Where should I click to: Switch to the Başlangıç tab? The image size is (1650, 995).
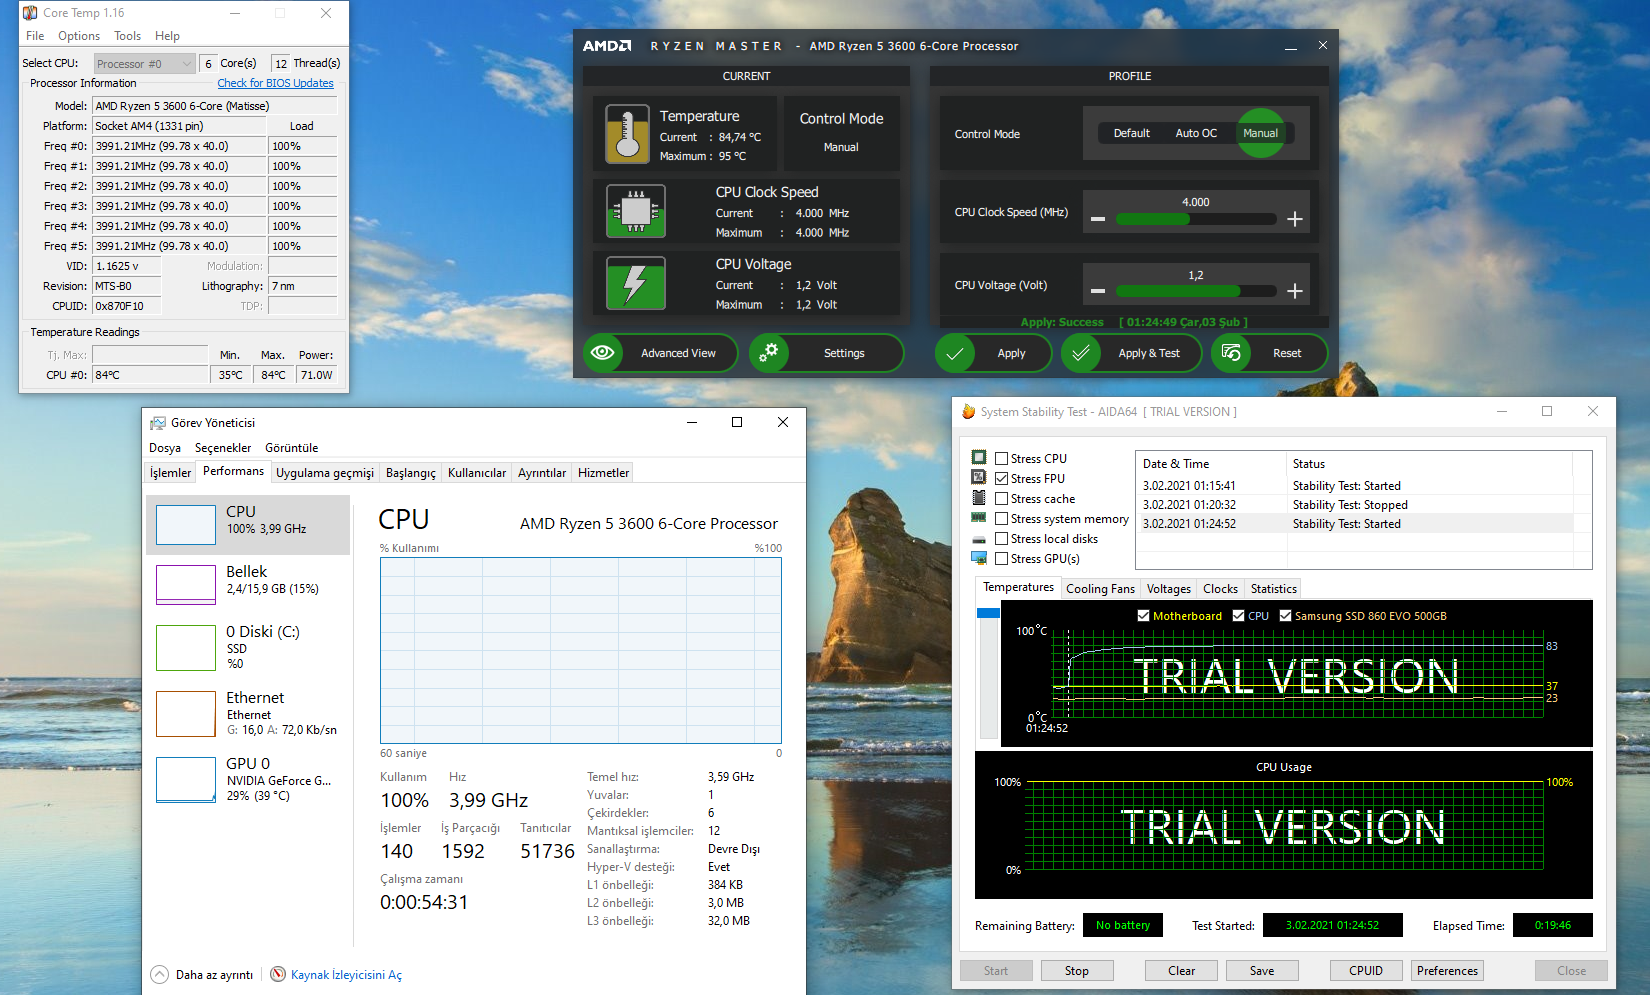411,473
